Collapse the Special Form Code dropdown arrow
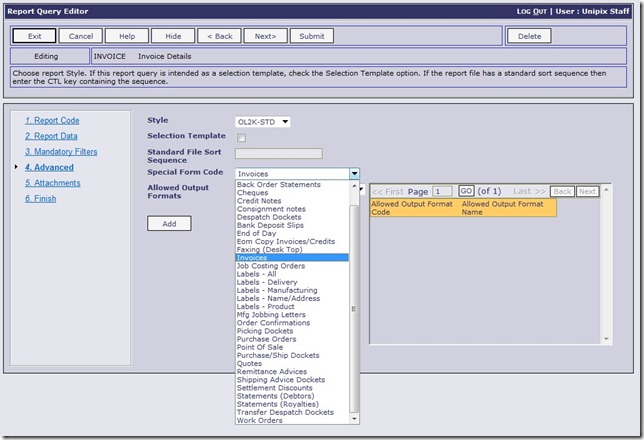 coord(354,174)
